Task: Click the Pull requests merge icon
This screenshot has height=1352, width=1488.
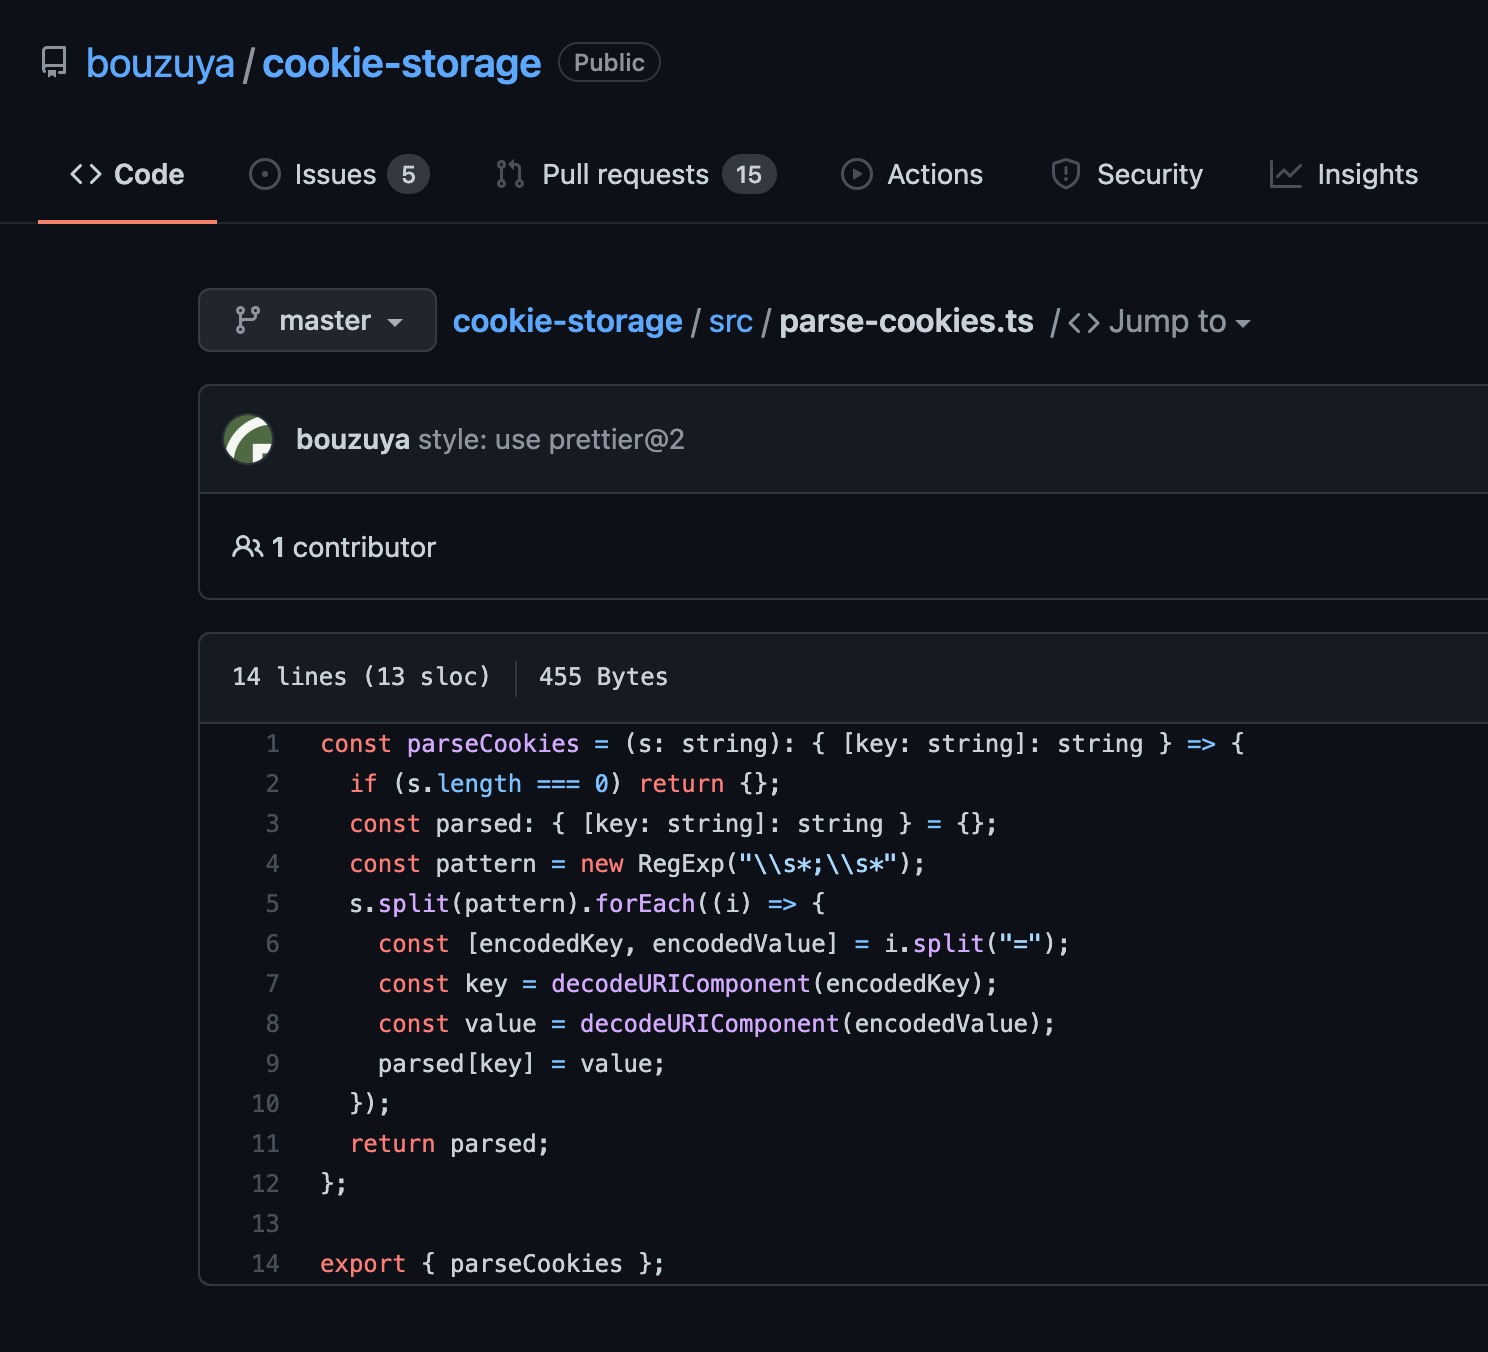Action: point(509,173)
